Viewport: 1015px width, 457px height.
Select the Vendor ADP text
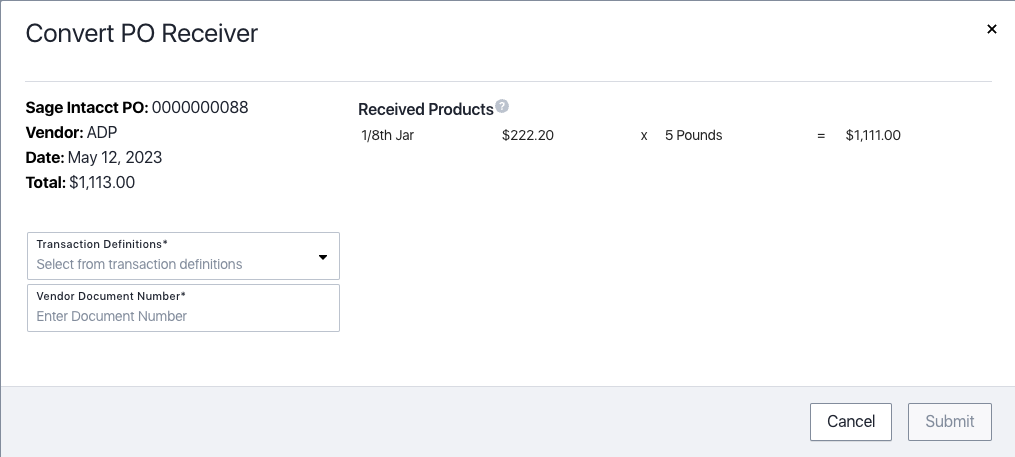(x=103, y=133)
